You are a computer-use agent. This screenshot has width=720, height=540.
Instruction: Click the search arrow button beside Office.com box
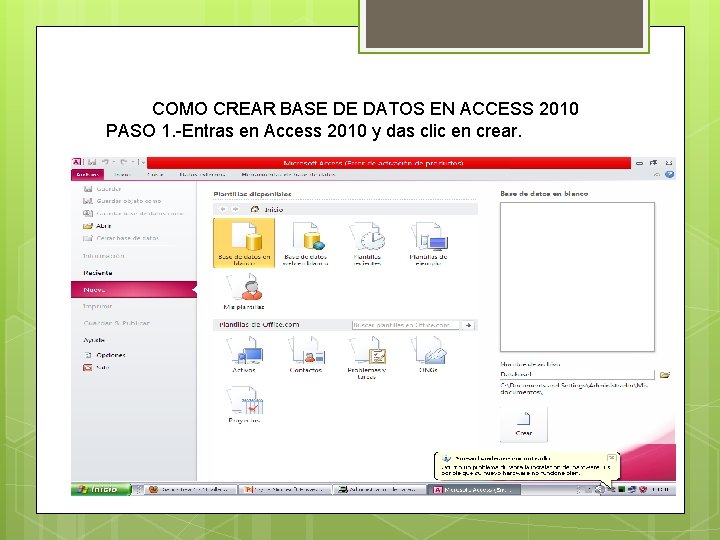468,325
